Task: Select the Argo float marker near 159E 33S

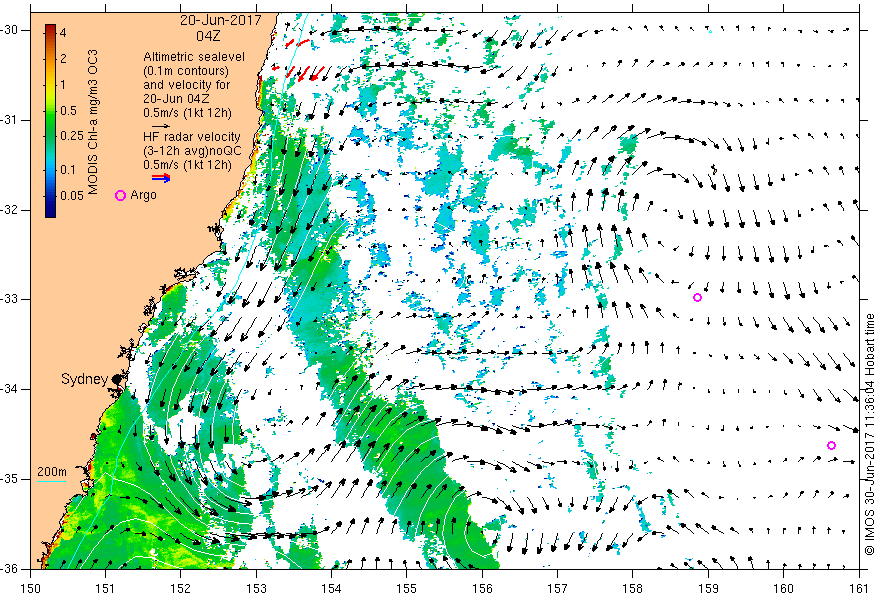Action: coord(698,297)
